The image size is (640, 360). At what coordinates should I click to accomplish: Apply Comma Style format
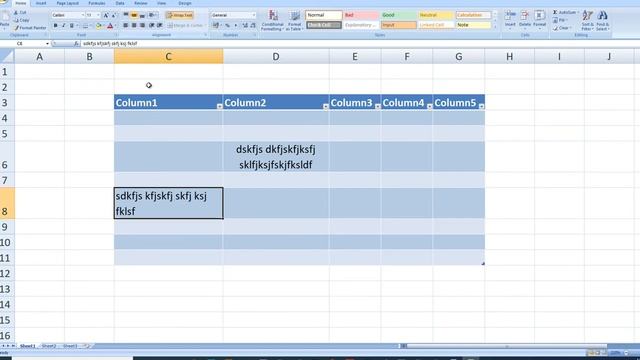[x=236, y=25]
